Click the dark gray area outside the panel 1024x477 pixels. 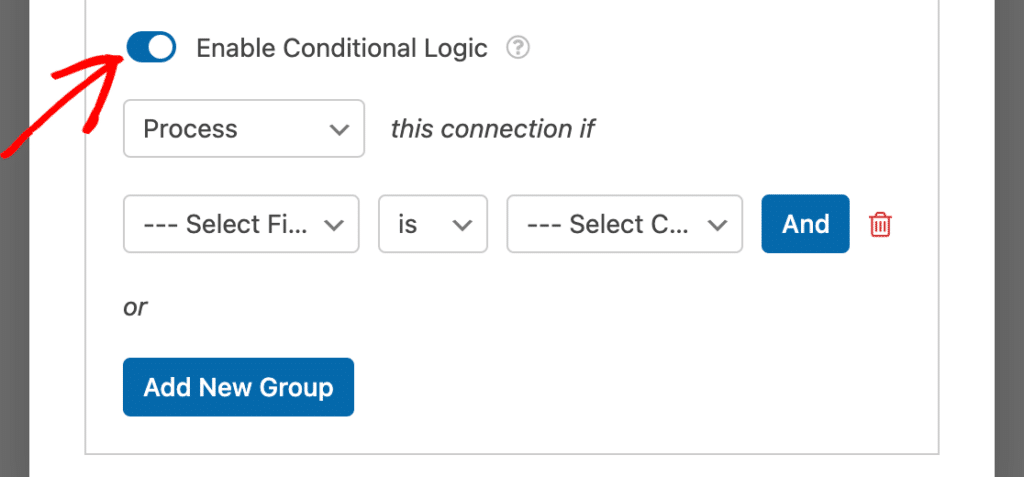(x=1008, y=240)
